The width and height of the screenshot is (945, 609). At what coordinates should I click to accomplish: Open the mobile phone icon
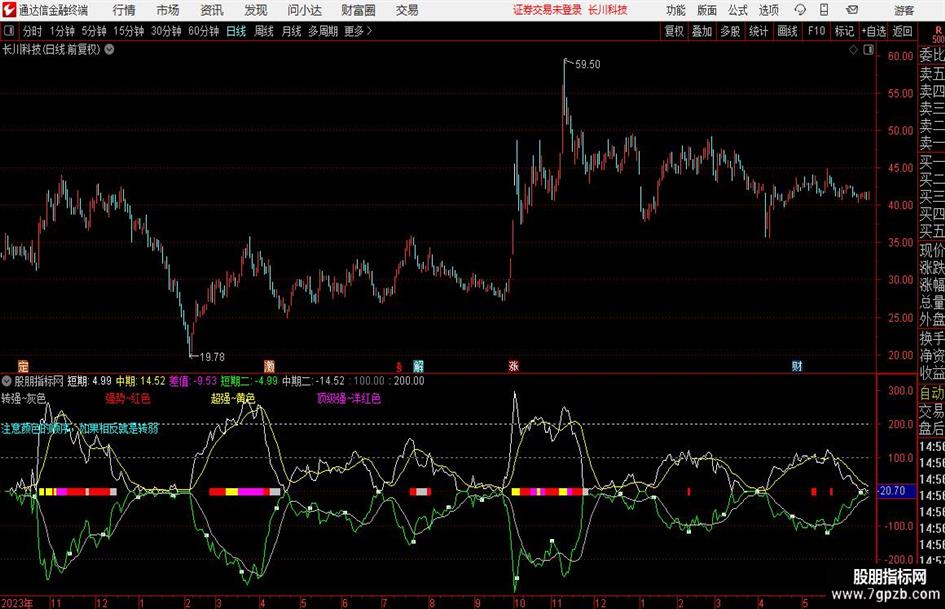824,10
